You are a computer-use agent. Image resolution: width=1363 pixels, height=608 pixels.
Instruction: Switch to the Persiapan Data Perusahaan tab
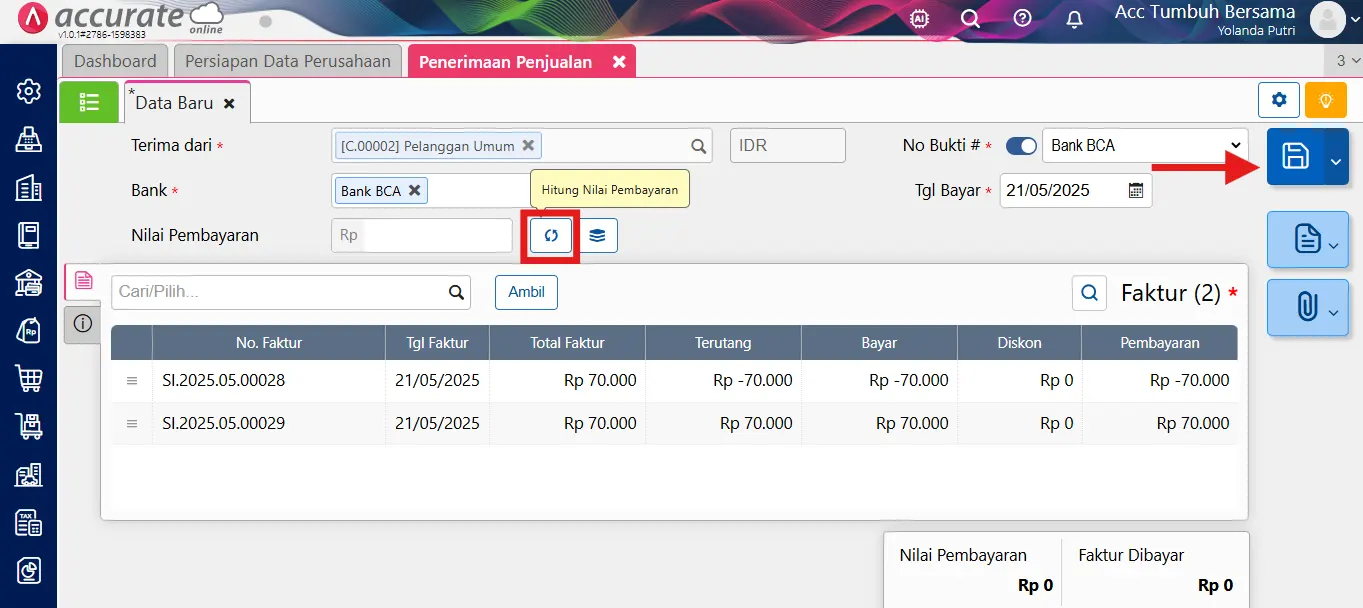287,61
